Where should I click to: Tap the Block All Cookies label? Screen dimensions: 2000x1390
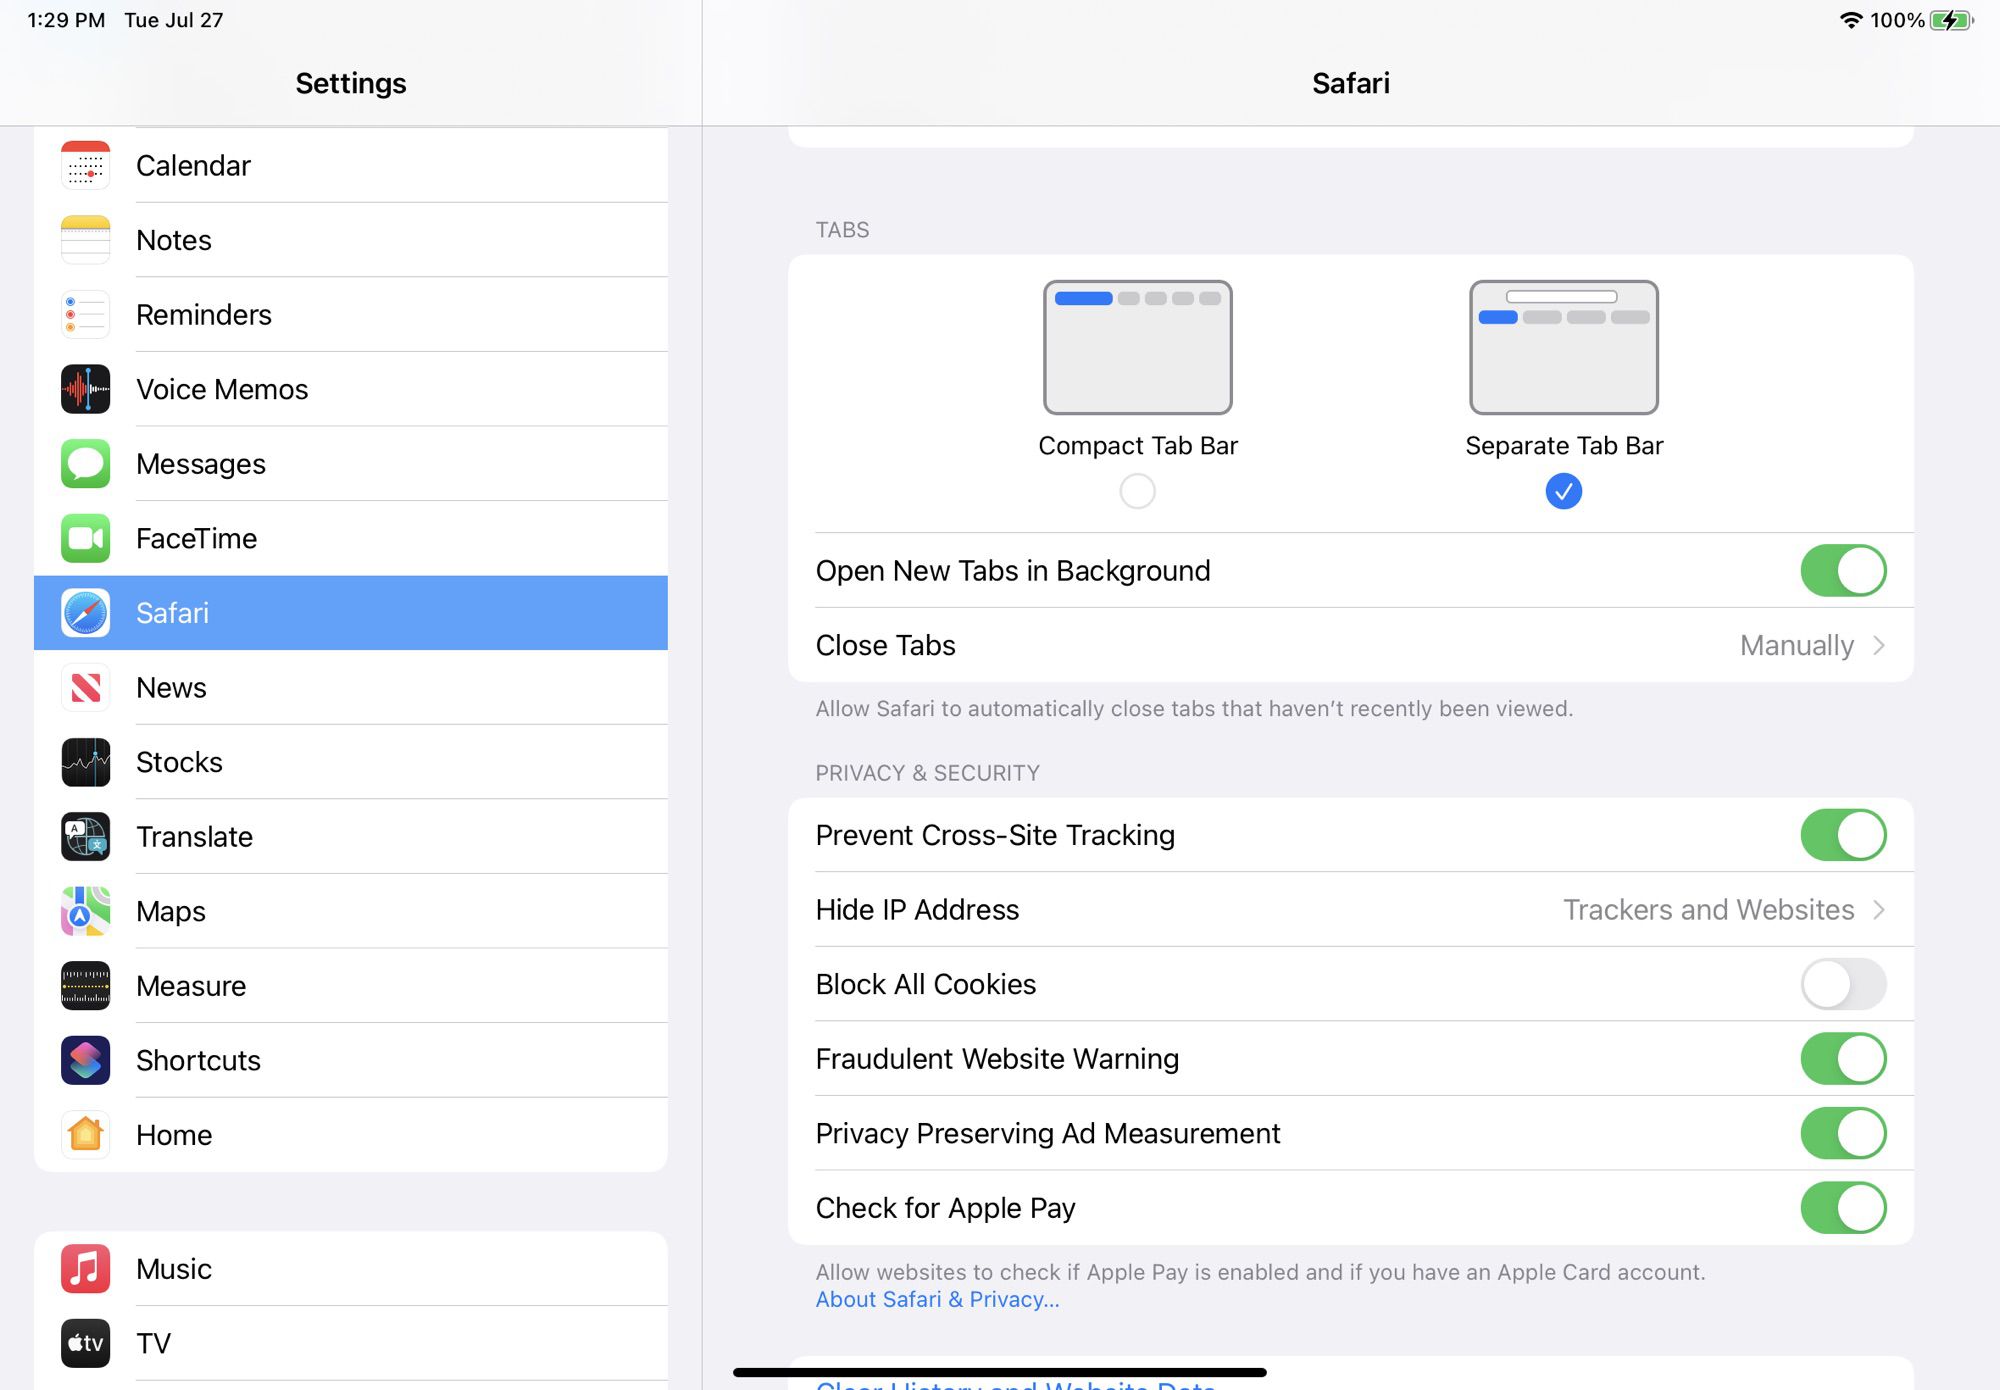click(x=925, y=984)
